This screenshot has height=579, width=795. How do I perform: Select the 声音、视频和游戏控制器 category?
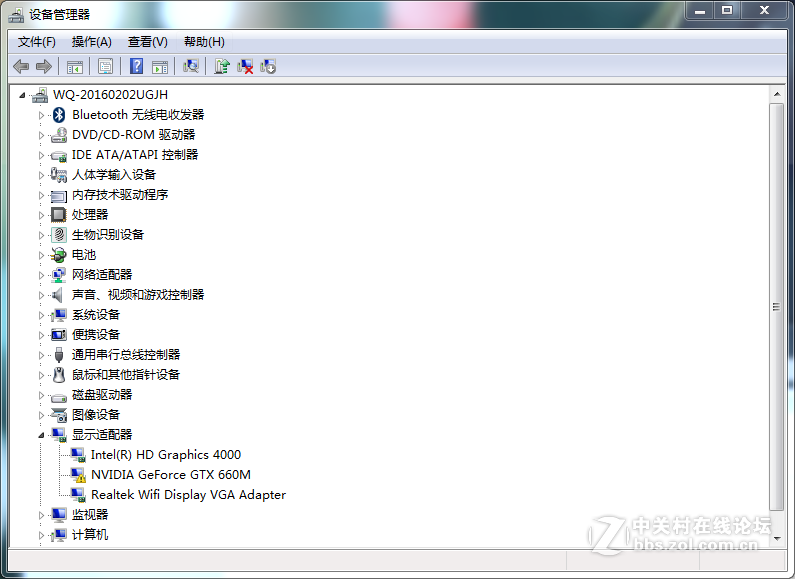(x=138, y=295)
